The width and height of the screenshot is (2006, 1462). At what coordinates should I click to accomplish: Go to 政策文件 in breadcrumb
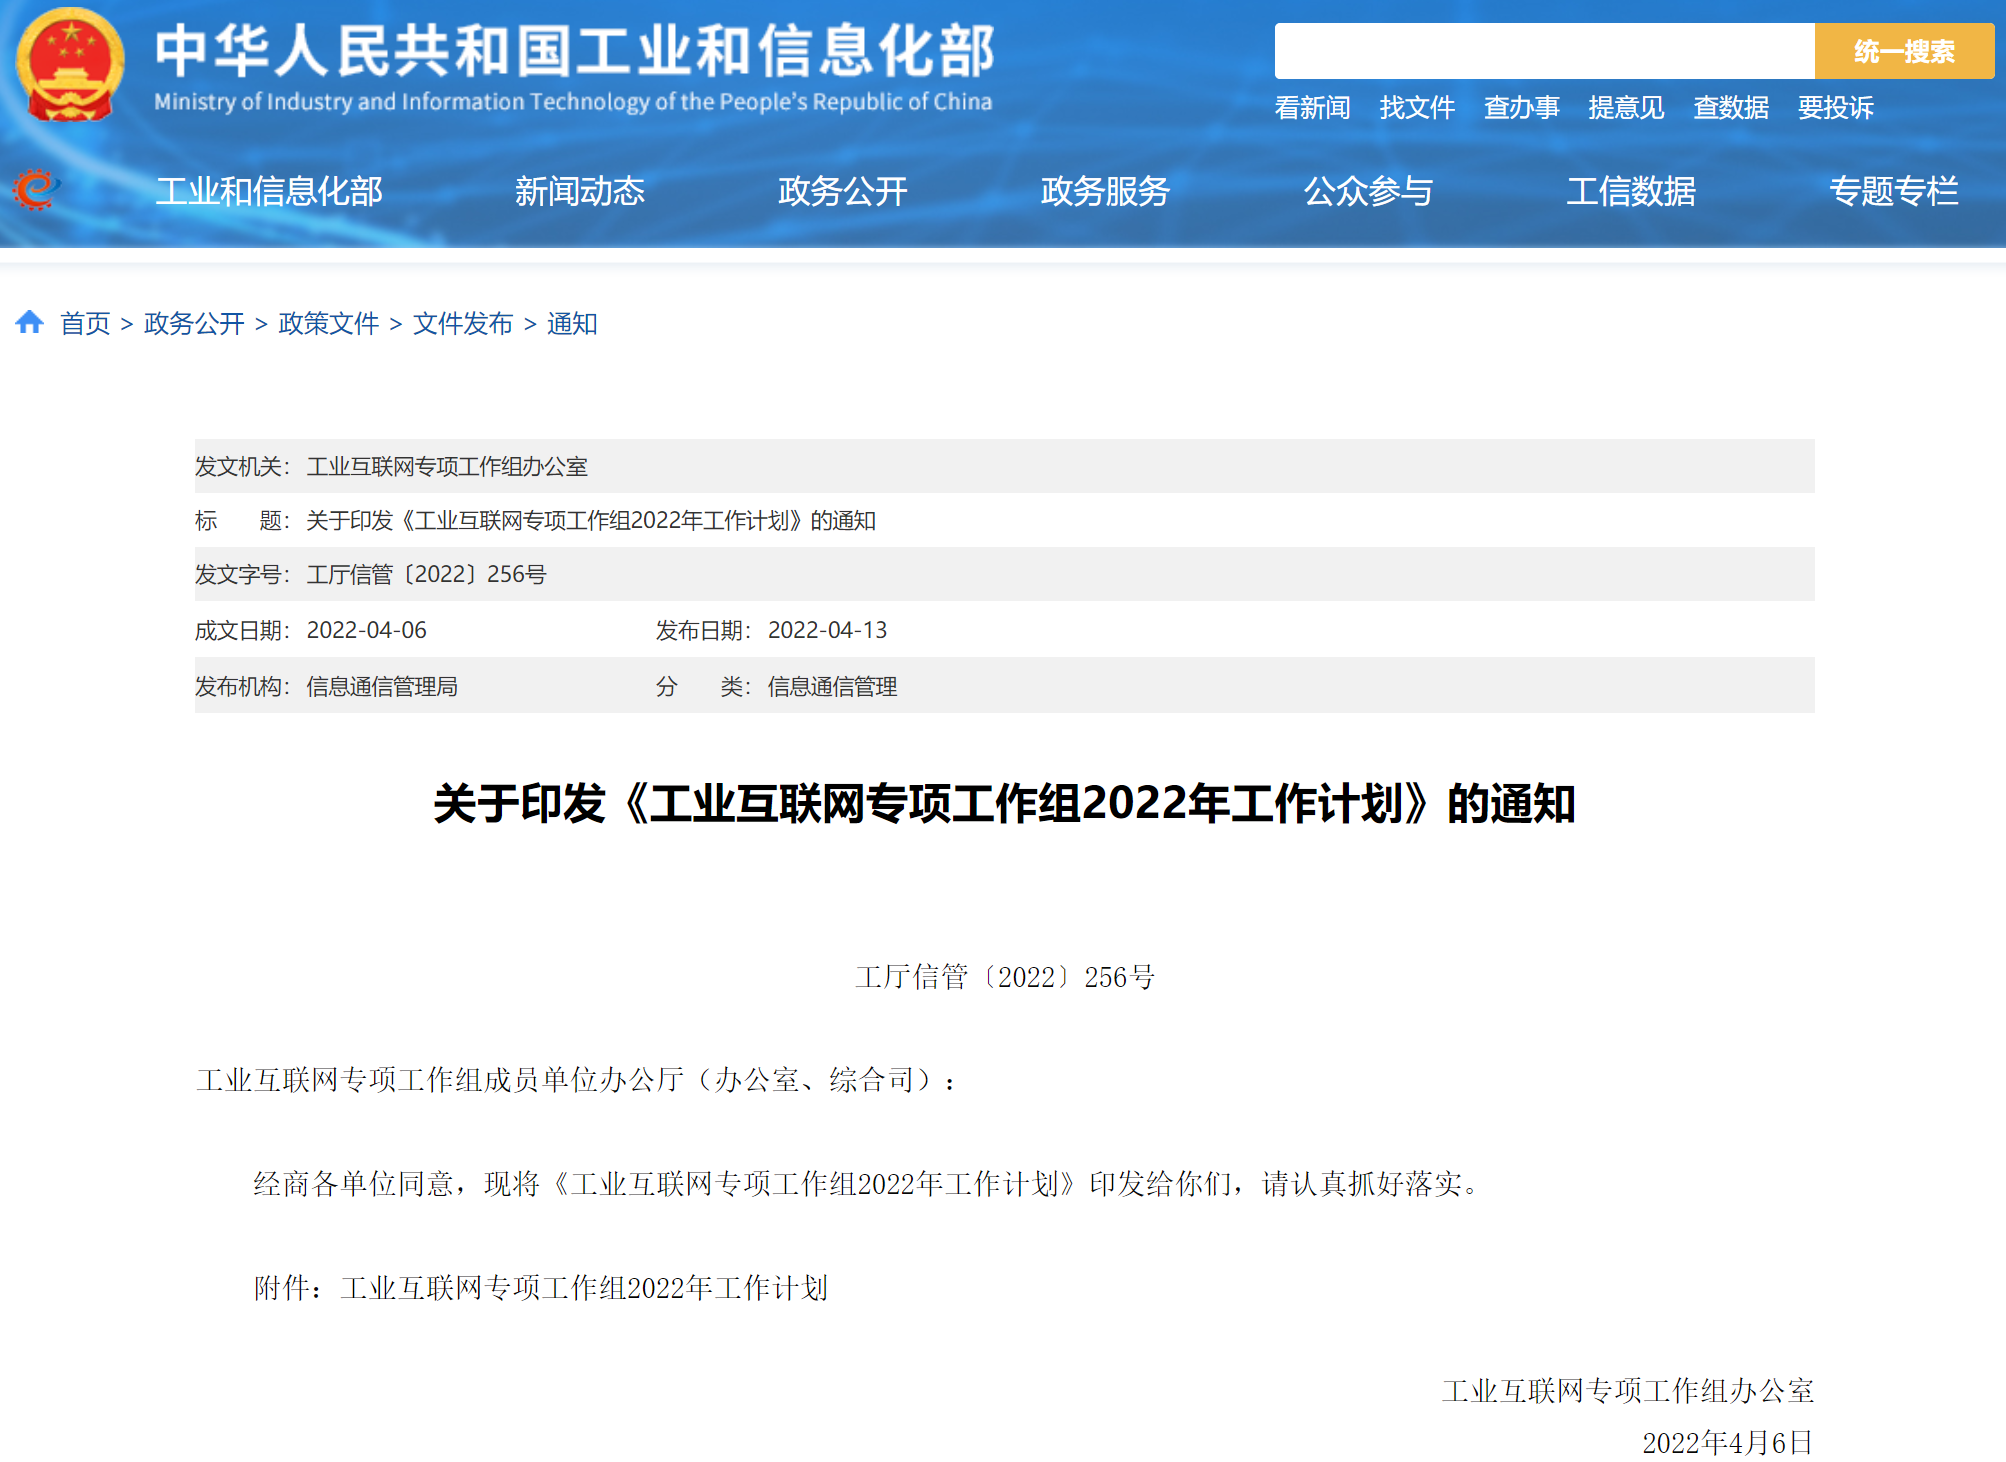[328, 324]
